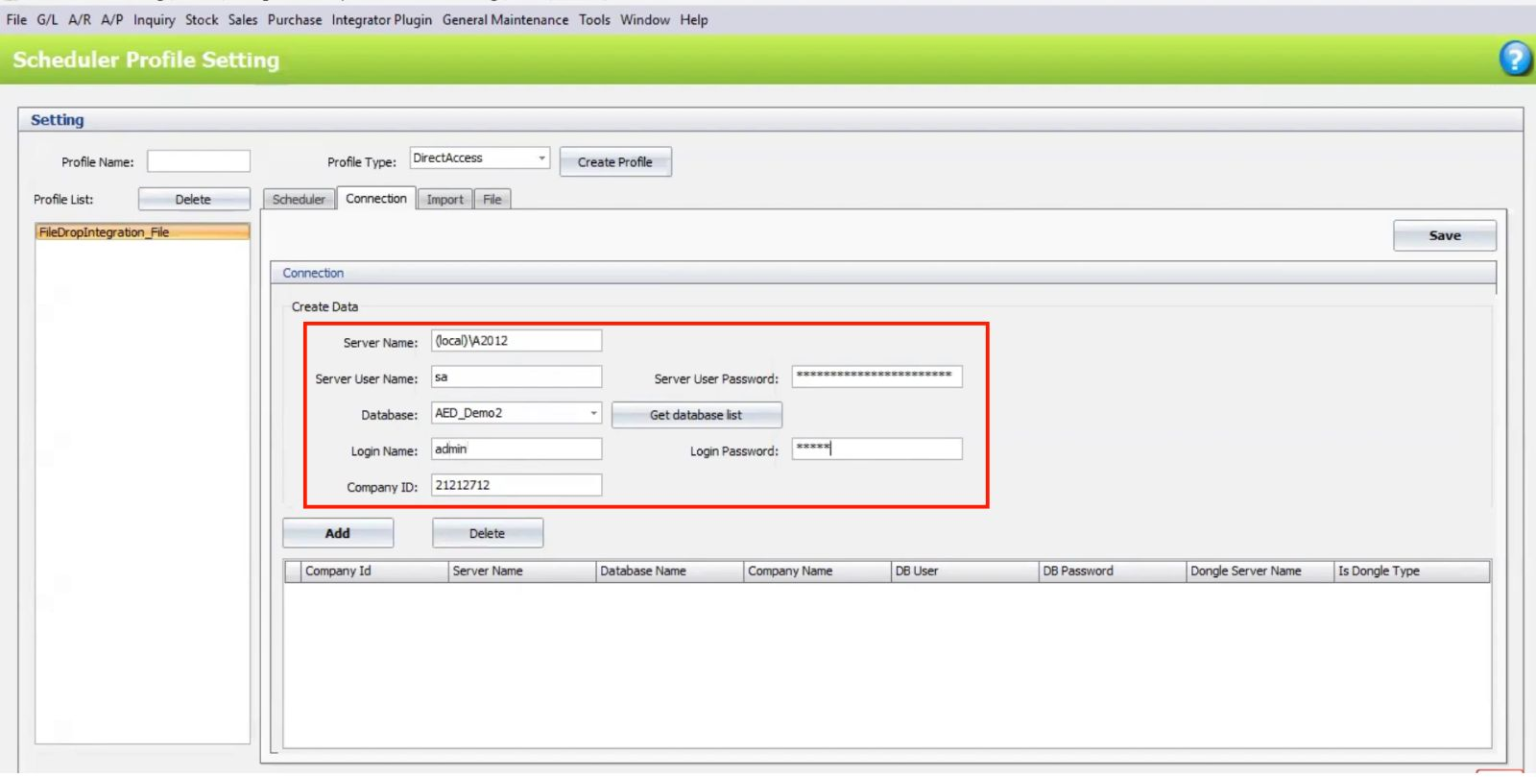Open the G/L menu
Screen dimensions: 1536x777
48,21
